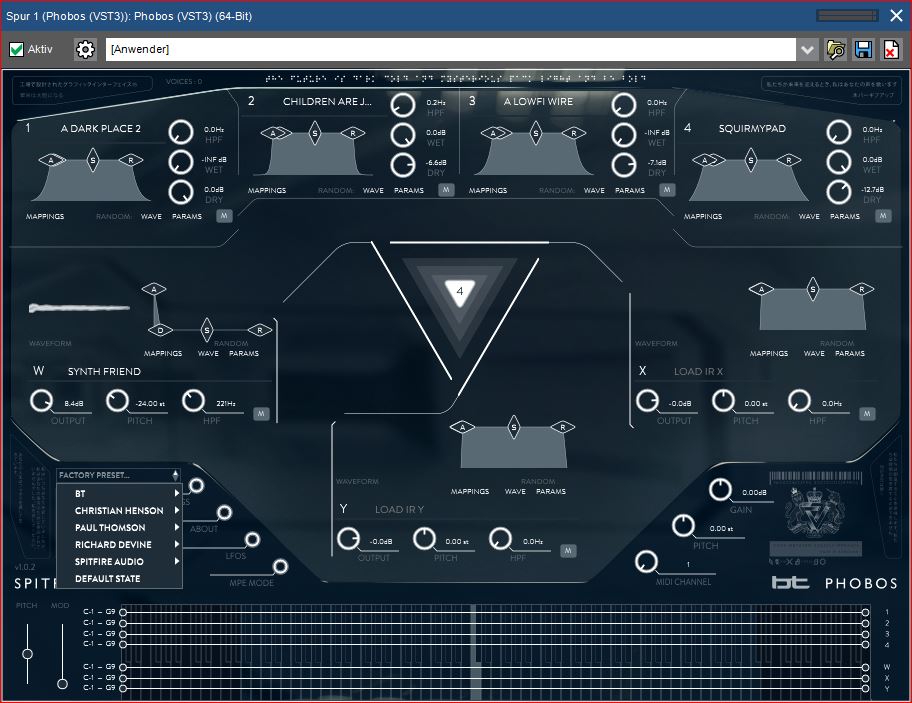Screen dimensions: 912x703
Task: Click MAPPINGS under slot 1
Action: click(45, 216)
